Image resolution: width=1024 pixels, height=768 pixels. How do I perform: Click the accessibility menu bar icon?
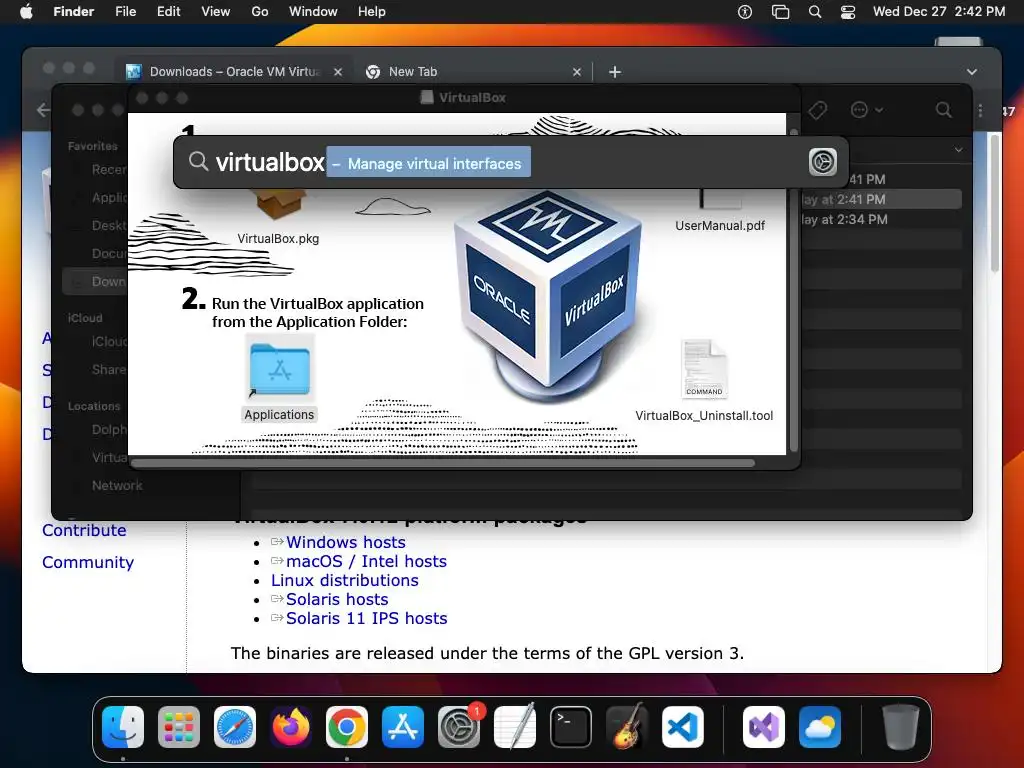pos(744,12)
